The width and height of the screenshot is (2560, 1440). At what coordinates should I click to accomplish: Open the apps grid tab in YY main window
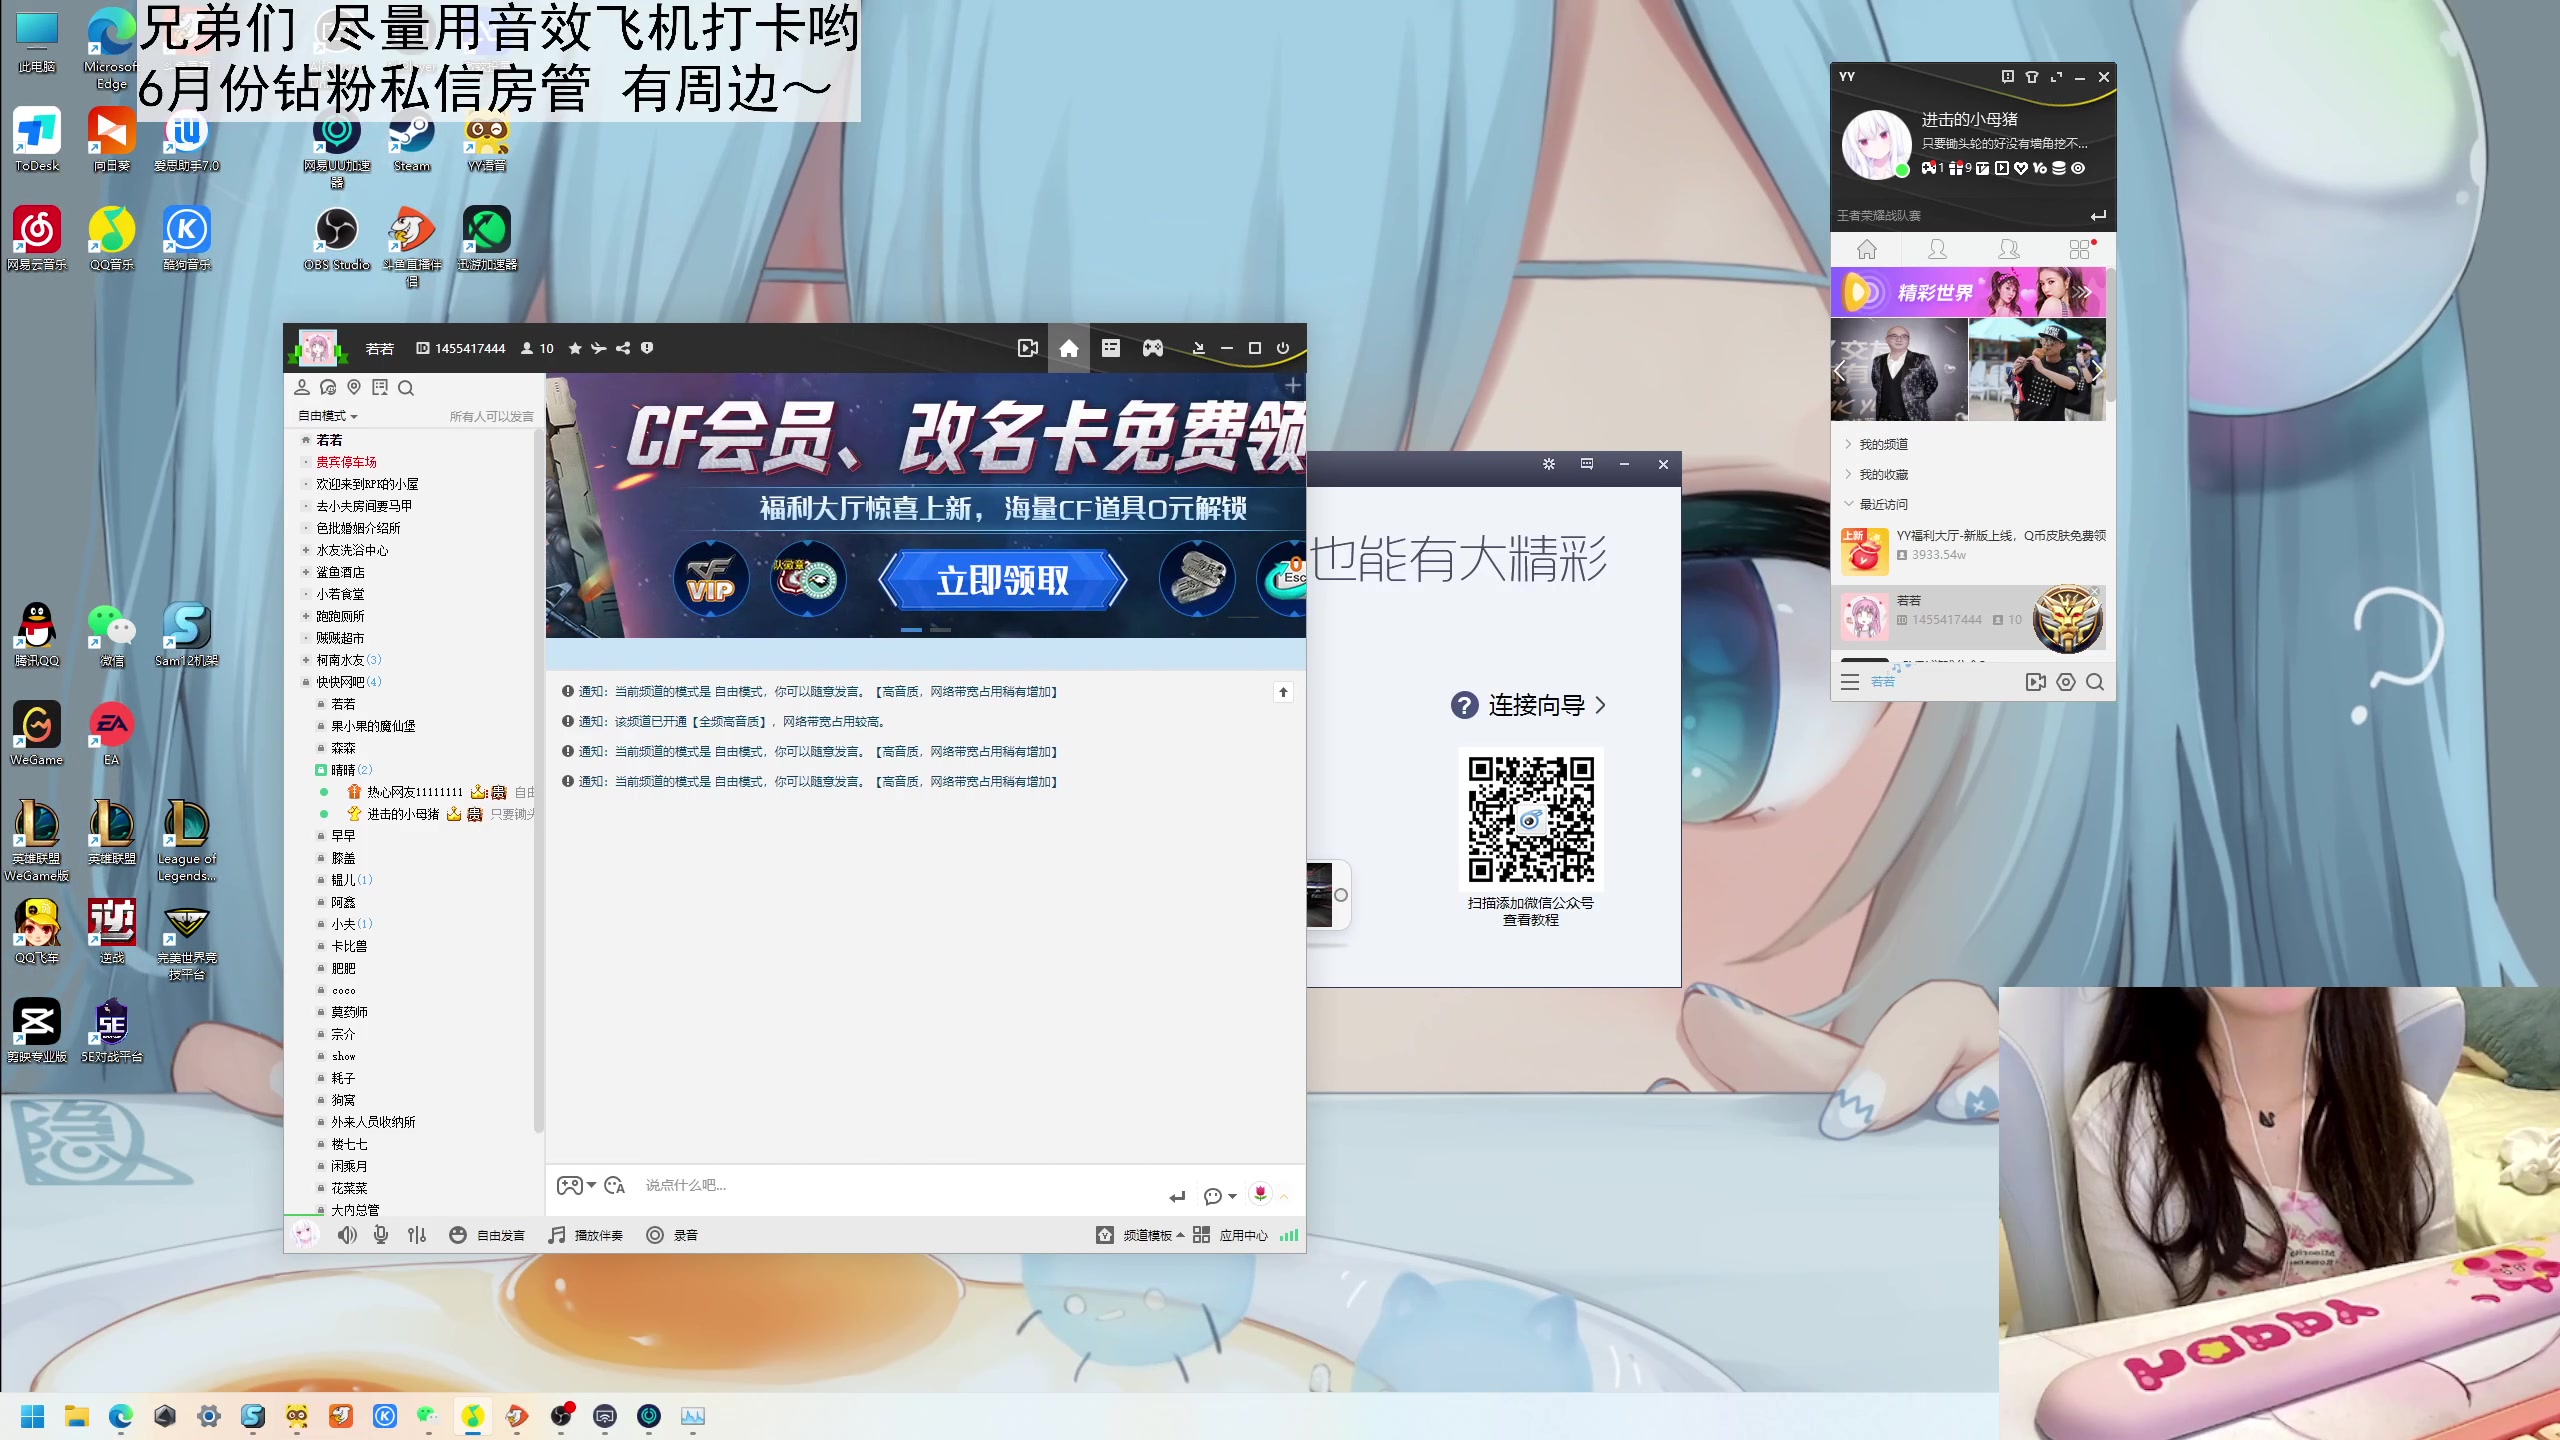[x=2080, y=248]
